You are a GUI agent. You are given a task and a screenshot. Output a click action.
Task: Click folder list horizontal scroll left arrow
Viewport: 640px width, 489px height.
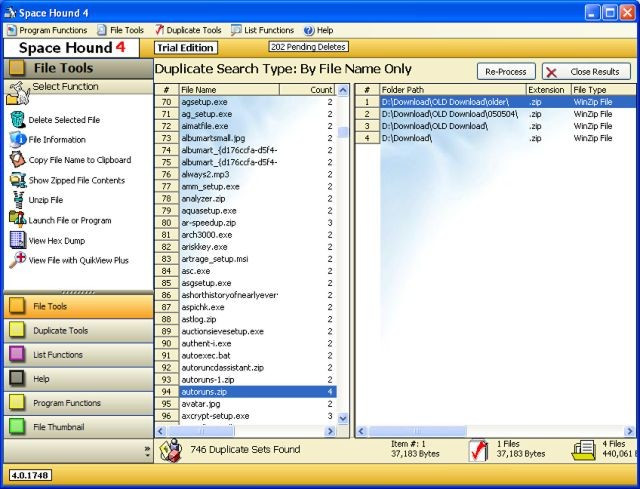[361, 431]
